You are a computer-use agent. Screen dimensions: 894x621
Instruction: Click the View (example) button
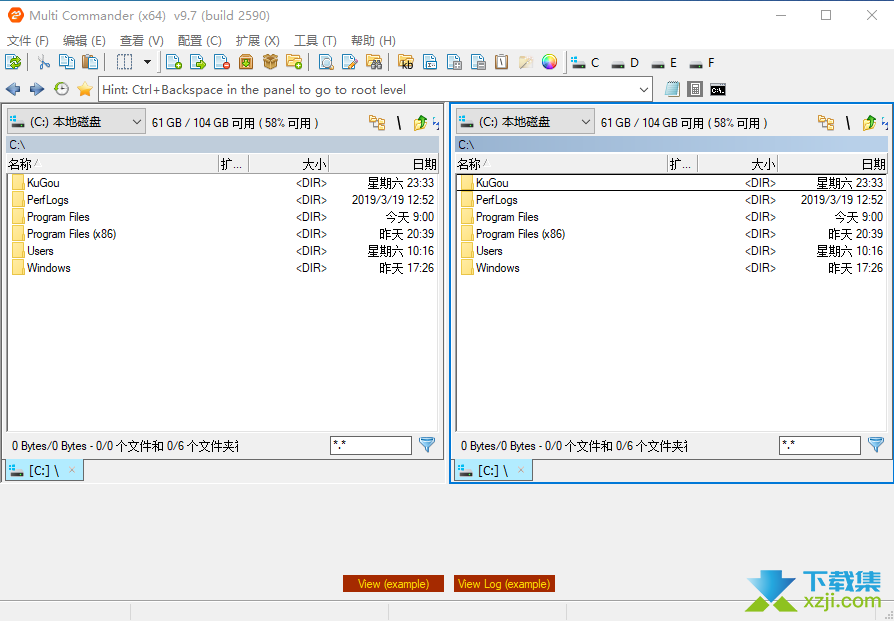pos(393,583)
